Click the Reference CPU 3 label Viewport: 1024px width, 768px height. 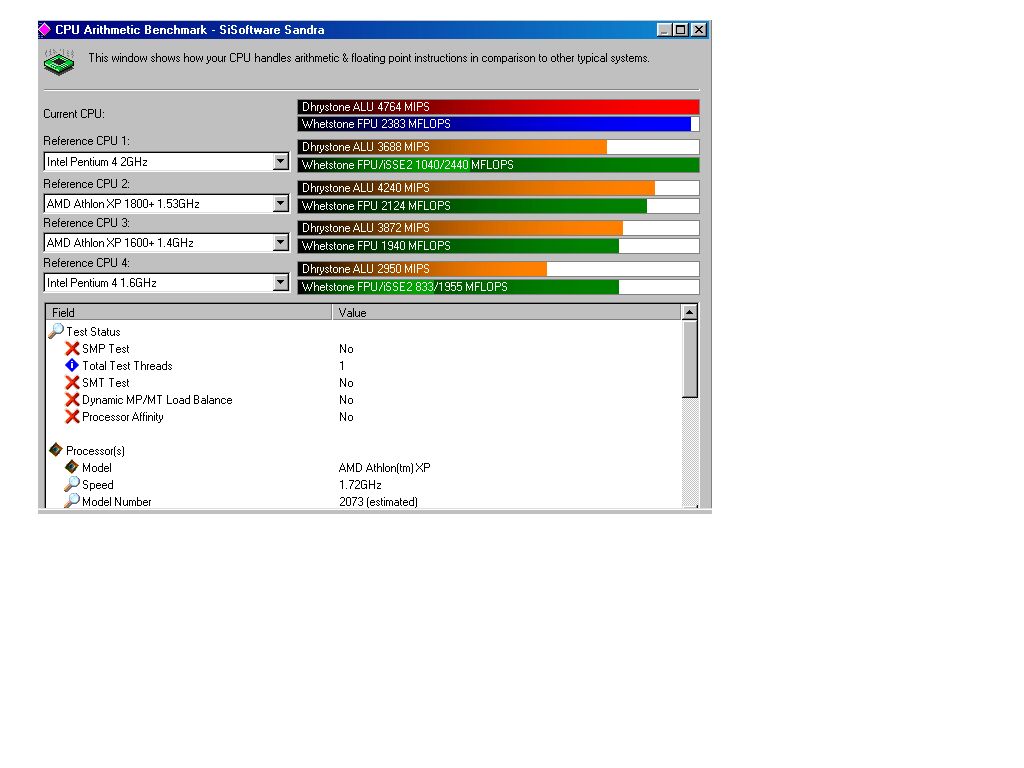click(86, 223)
